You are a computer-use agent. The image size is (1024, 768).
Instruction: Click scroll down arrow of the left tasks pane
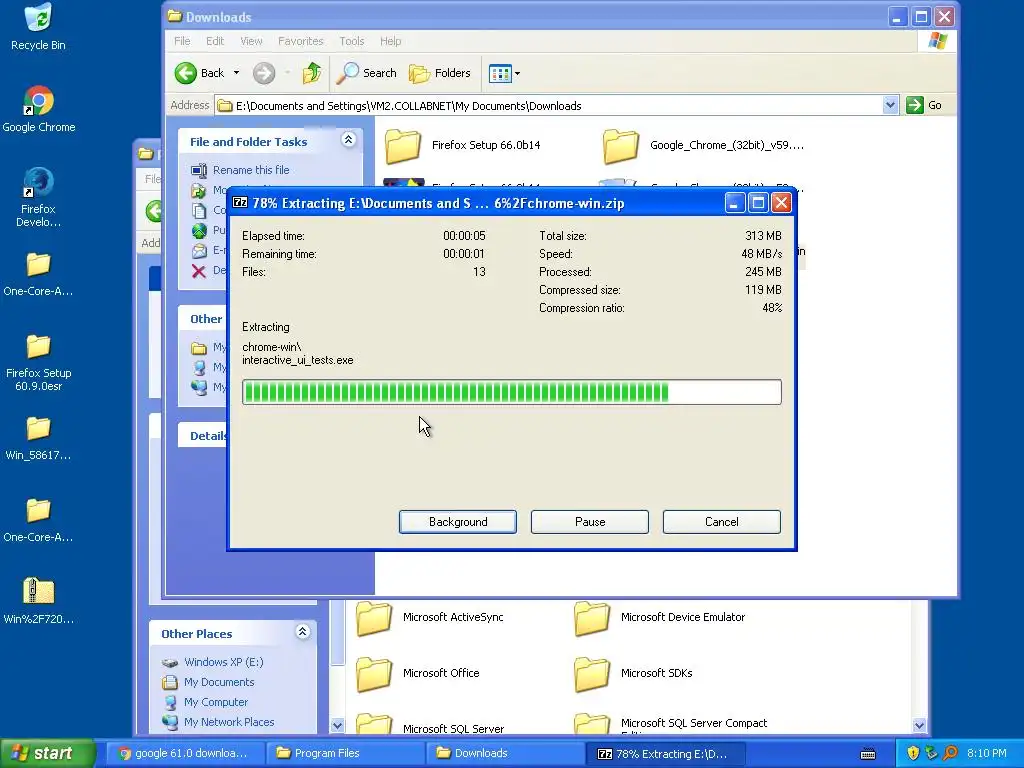337,725
